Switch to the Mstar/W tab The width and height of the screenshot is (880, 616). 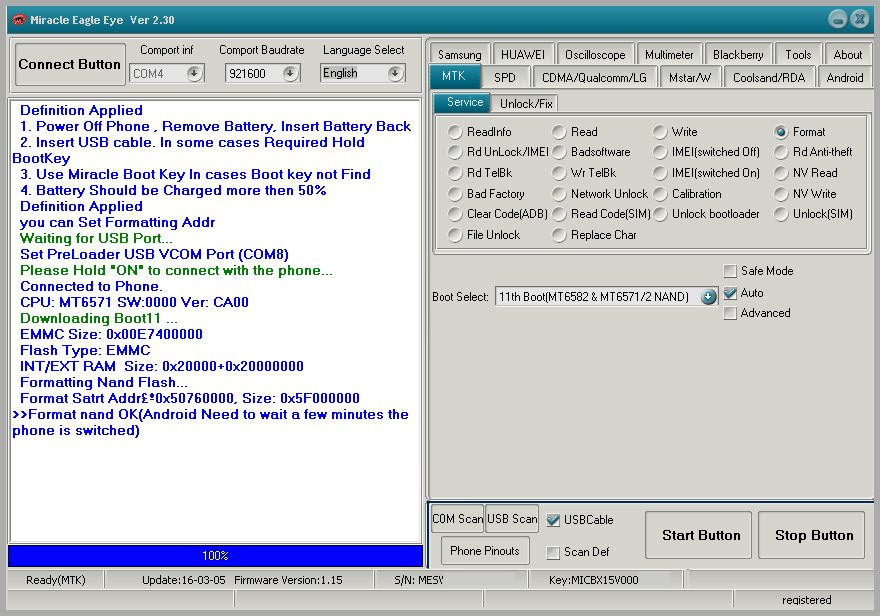690,77
